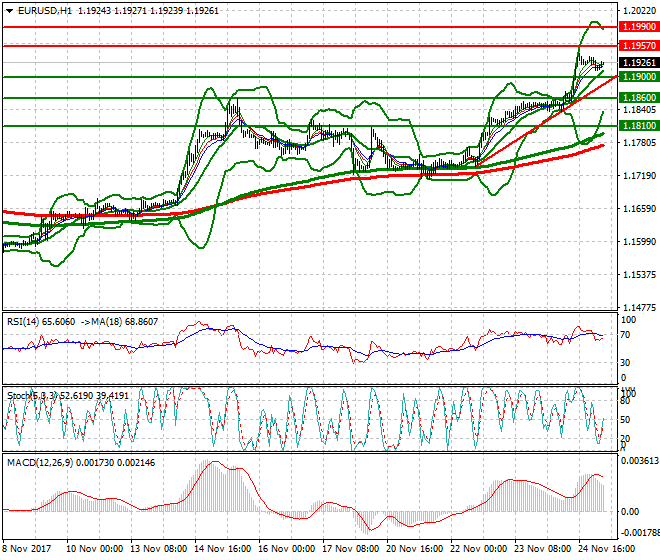Click the 8 Nov 2017 time axis label

(x=27, y=549)
